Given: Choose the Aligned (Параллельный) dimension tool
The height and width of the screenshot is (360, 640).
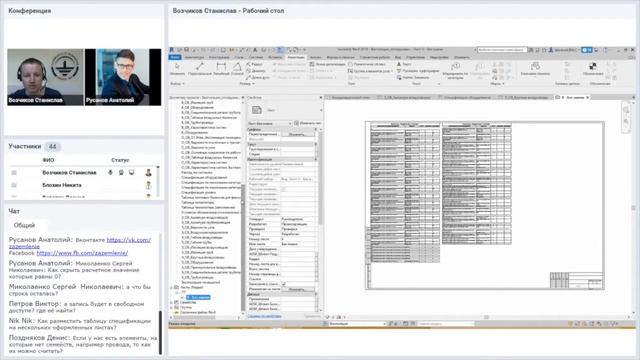Looking at the screenshot, I should pyautogui.click(x=199, y=69).
